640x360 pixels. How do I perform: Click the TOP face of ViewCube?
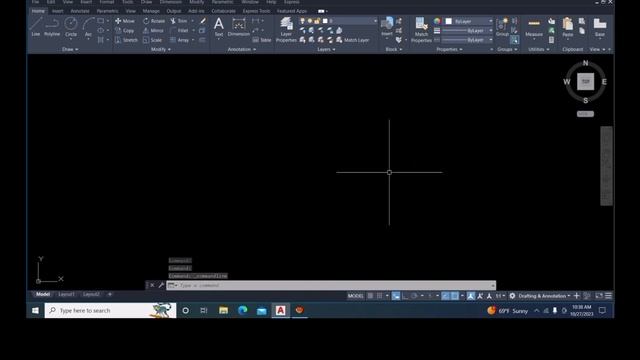pyautogui.click(x=585, y=82)
